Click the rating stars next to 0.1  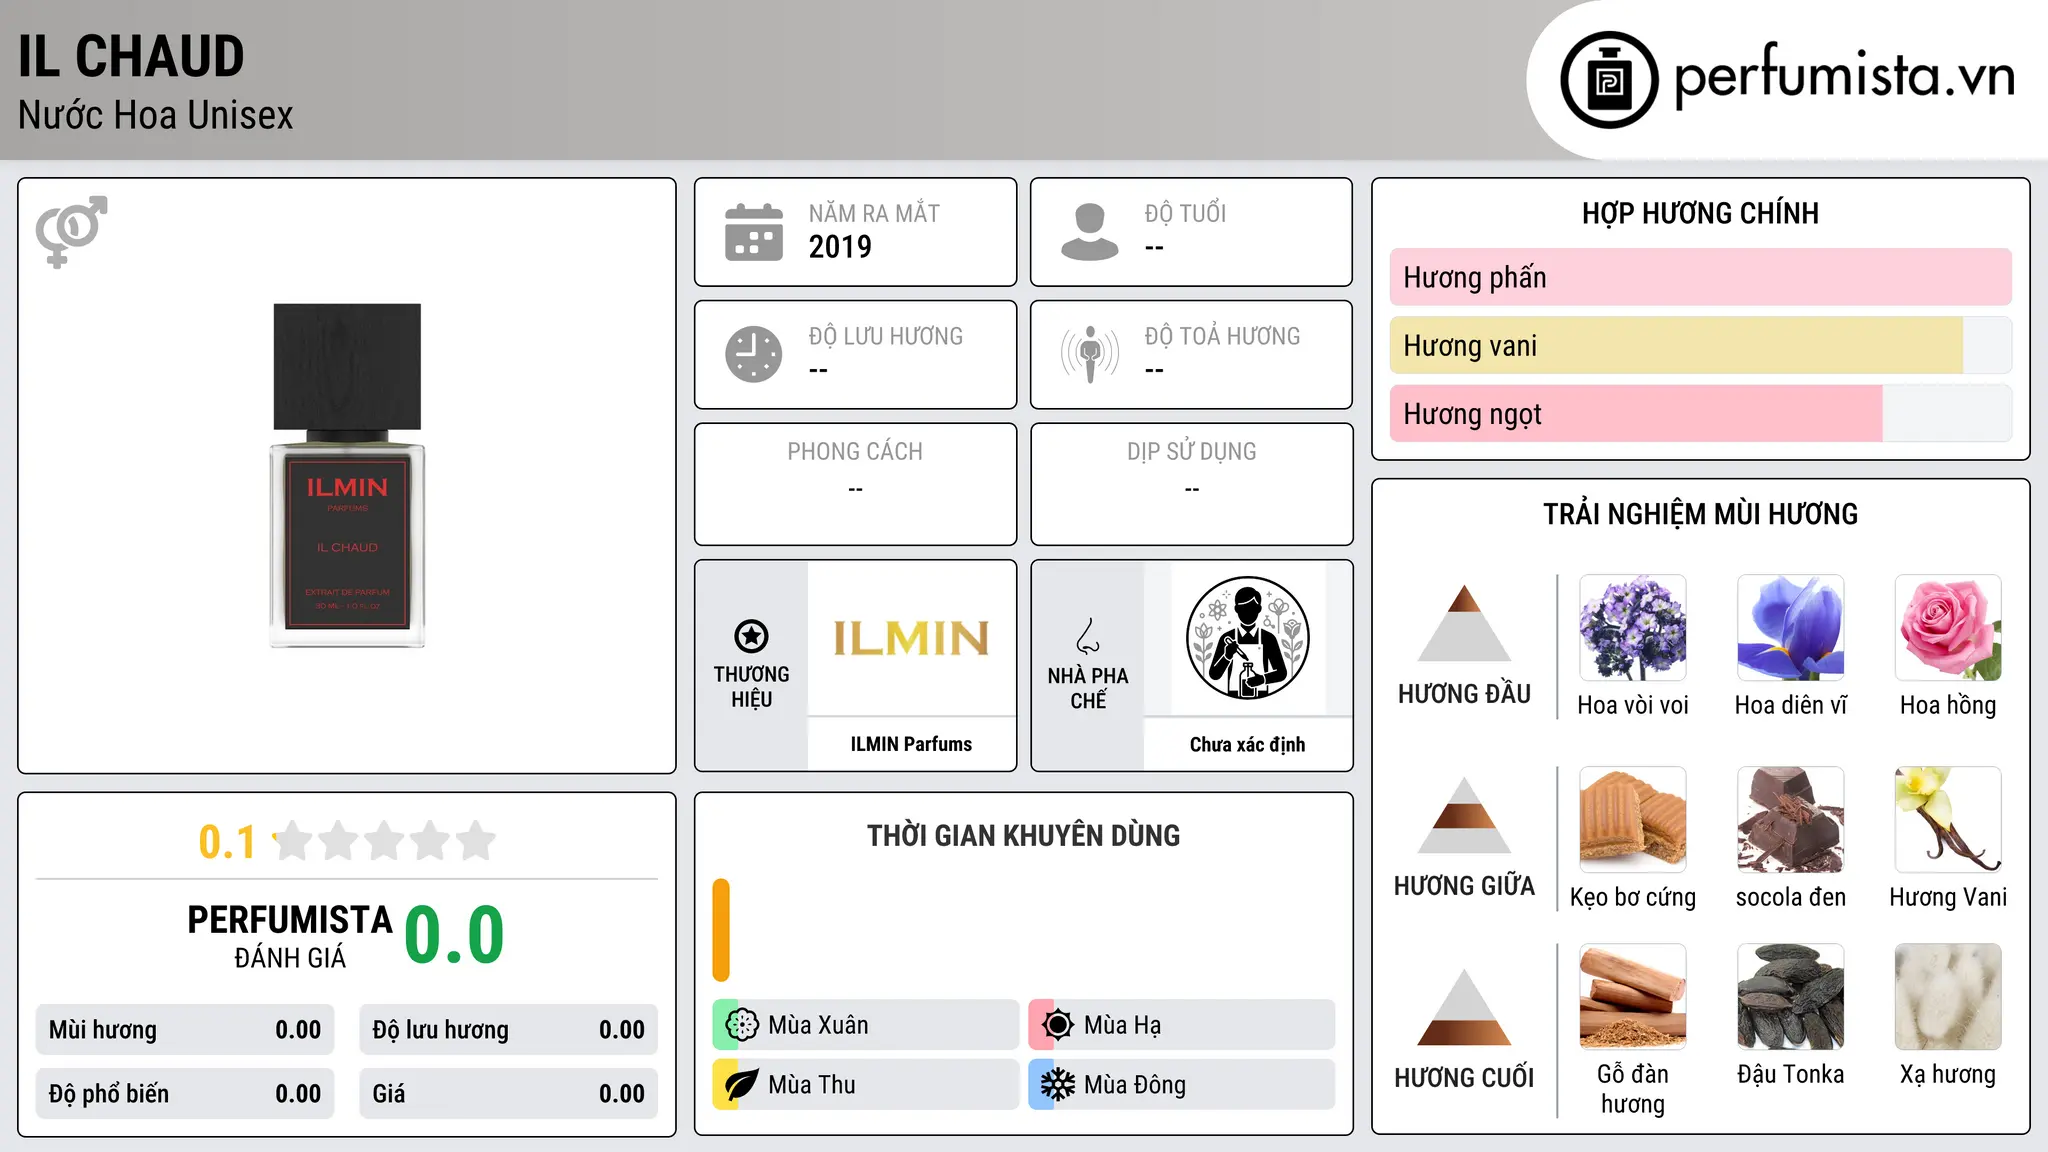point(384,841)
